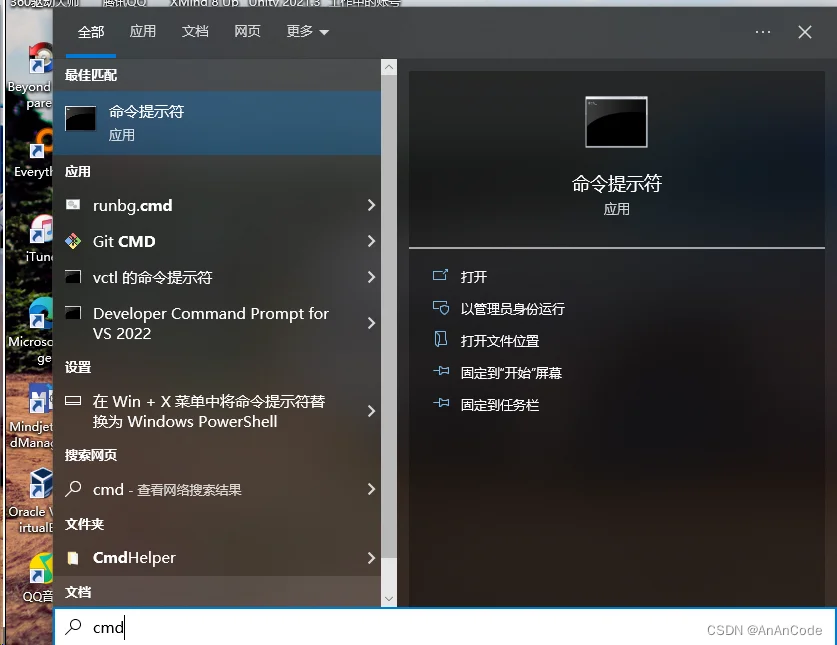Click the large Command Prompt preview icon
Viewport: 837px width, 645px height.
coord(616,122)
